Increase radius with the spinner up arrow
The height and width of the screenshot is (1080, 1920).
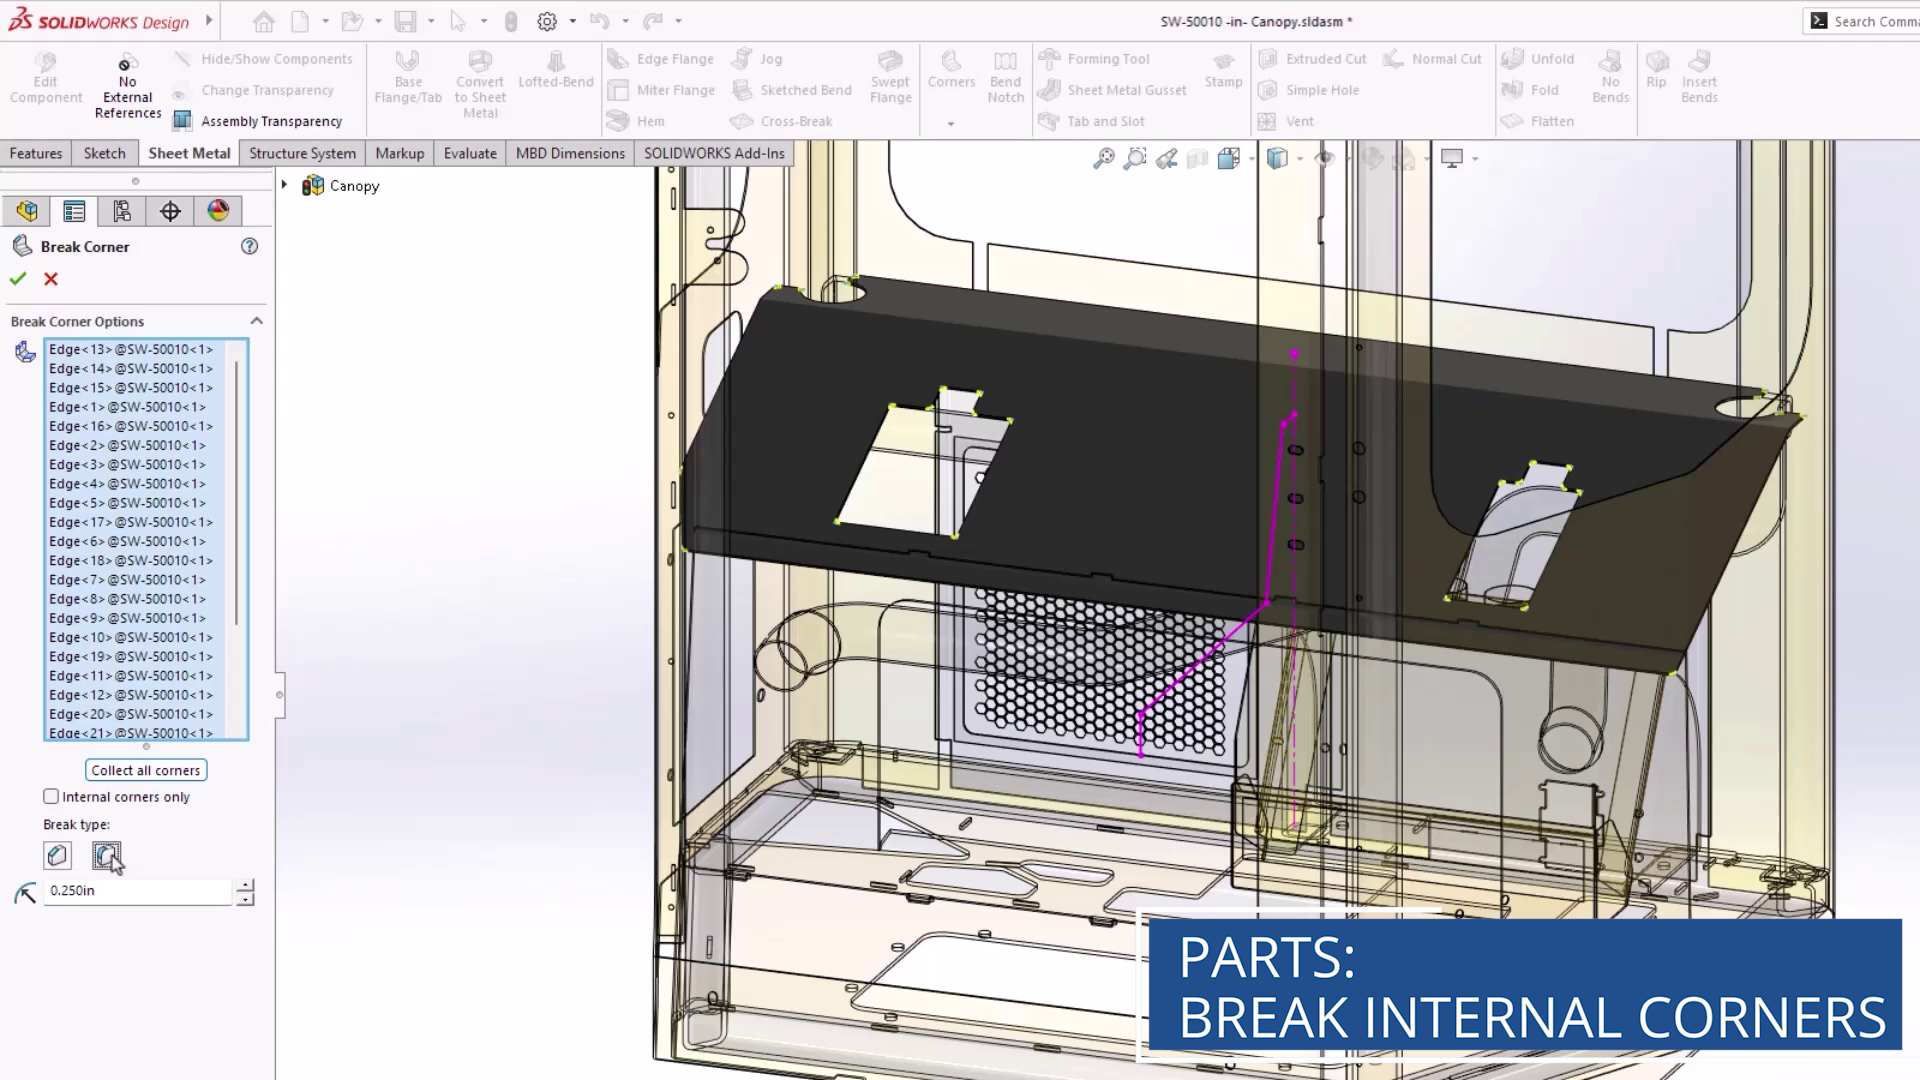[x=245, y=884]
